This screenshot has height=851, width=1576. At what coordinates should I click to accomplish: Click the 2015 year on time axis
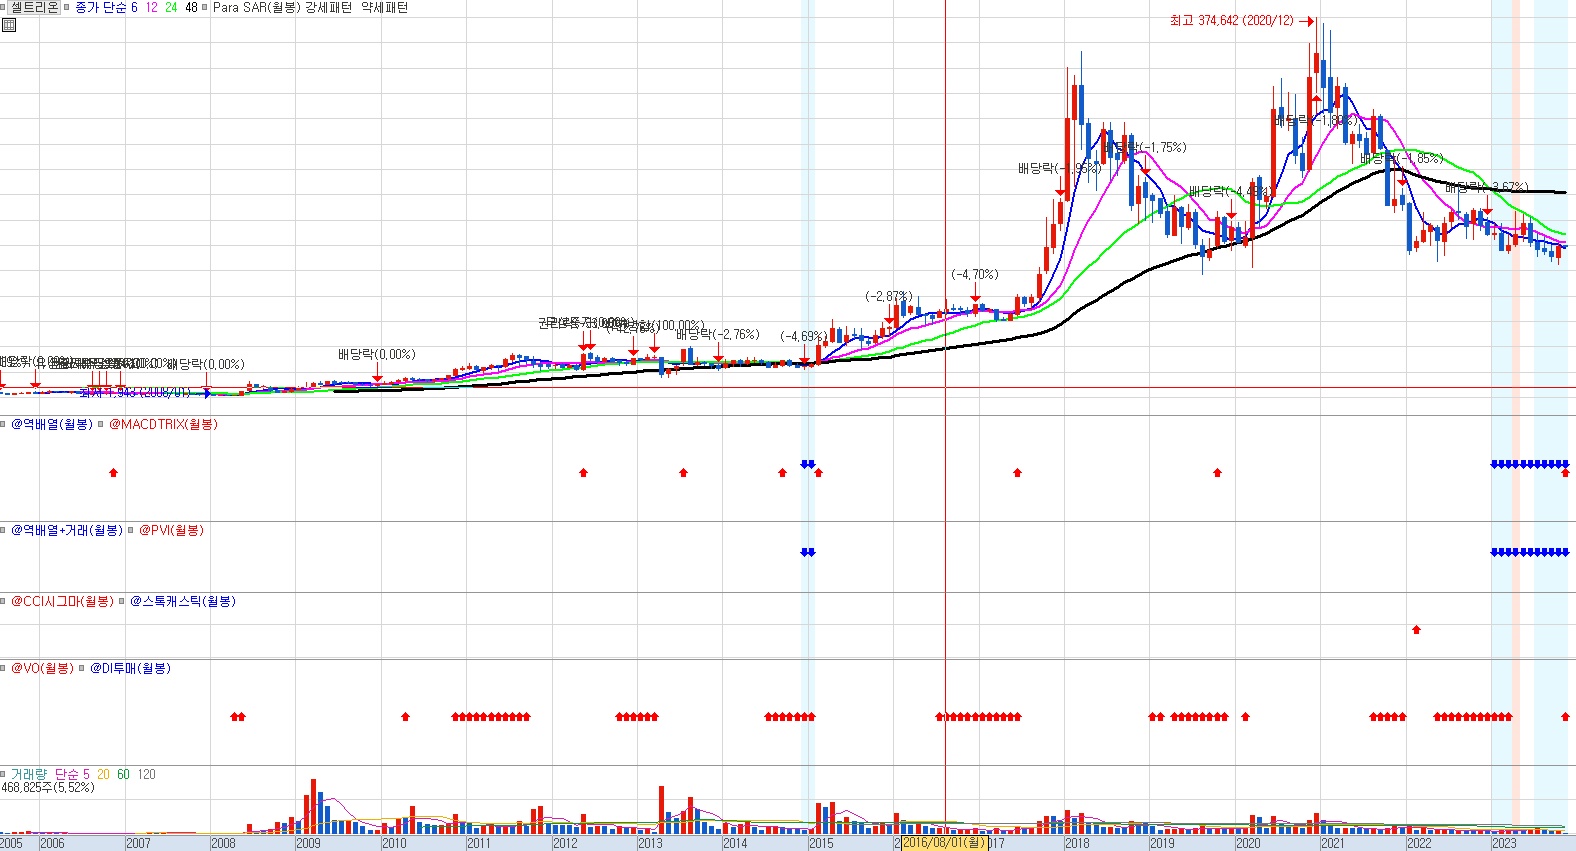coord(820,843)
